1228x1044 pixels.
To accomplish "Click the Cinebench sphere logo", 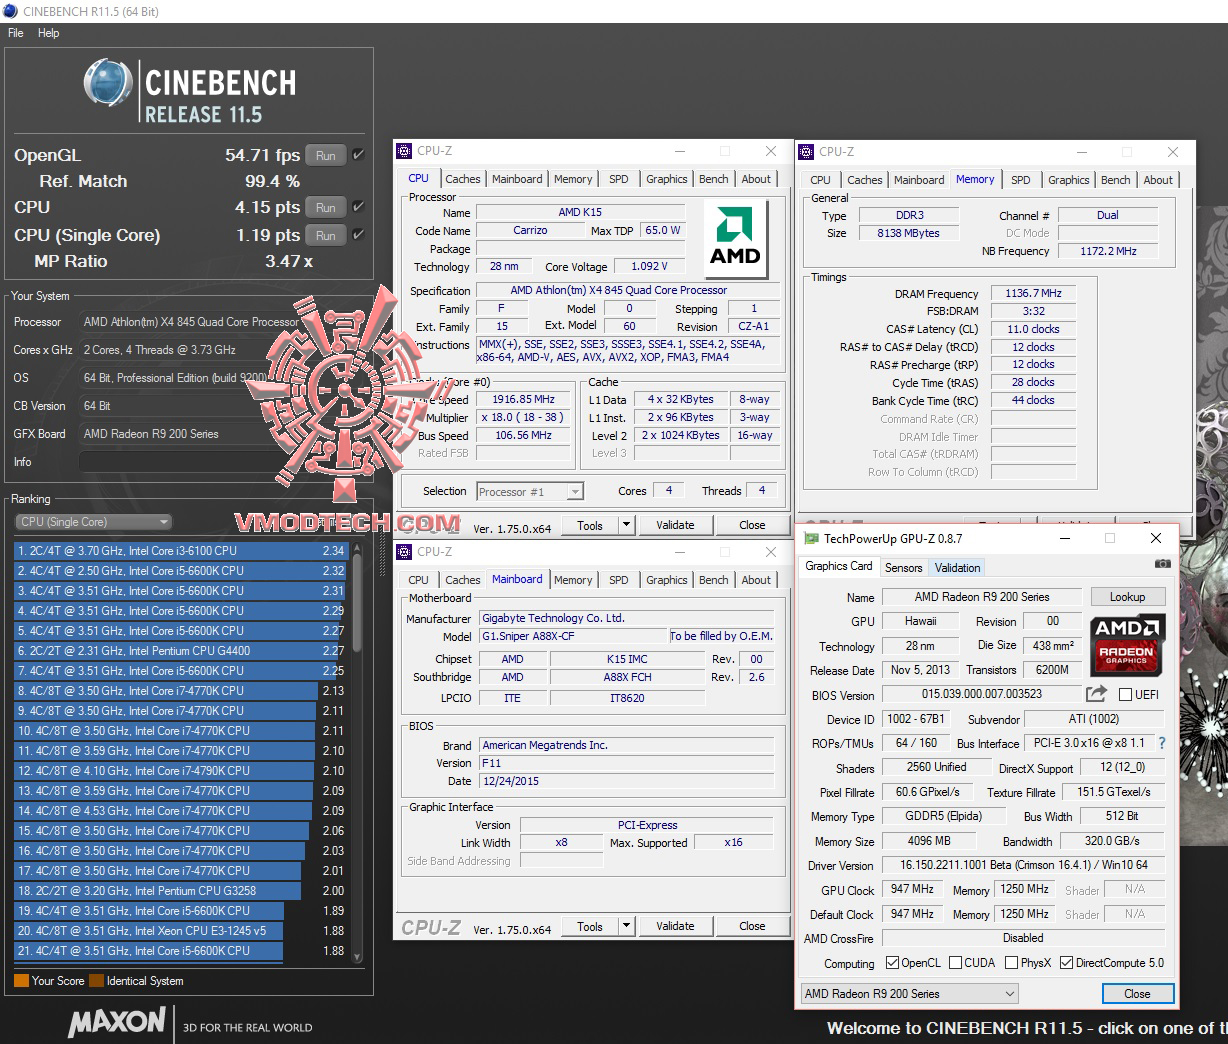I will click(108, 82).
